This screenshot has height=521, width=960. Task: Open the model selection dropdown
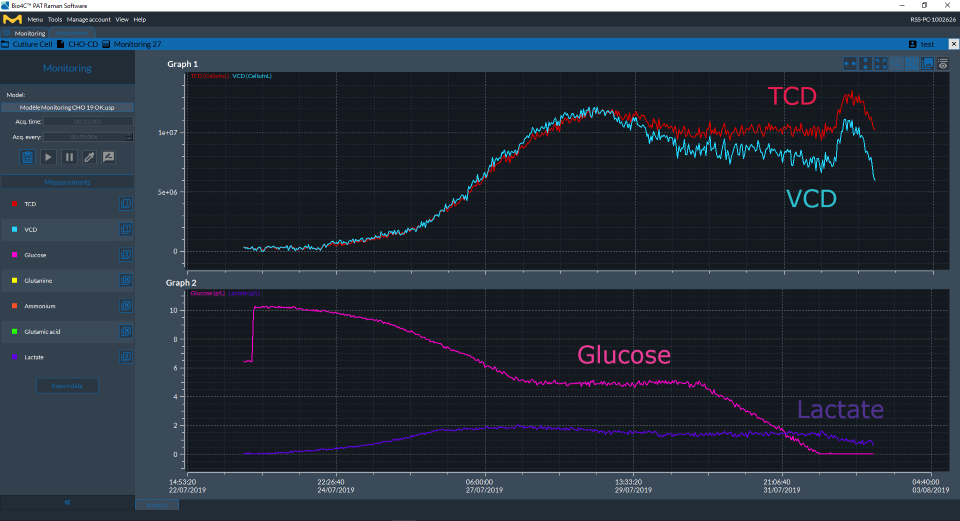tap(68, 107)
